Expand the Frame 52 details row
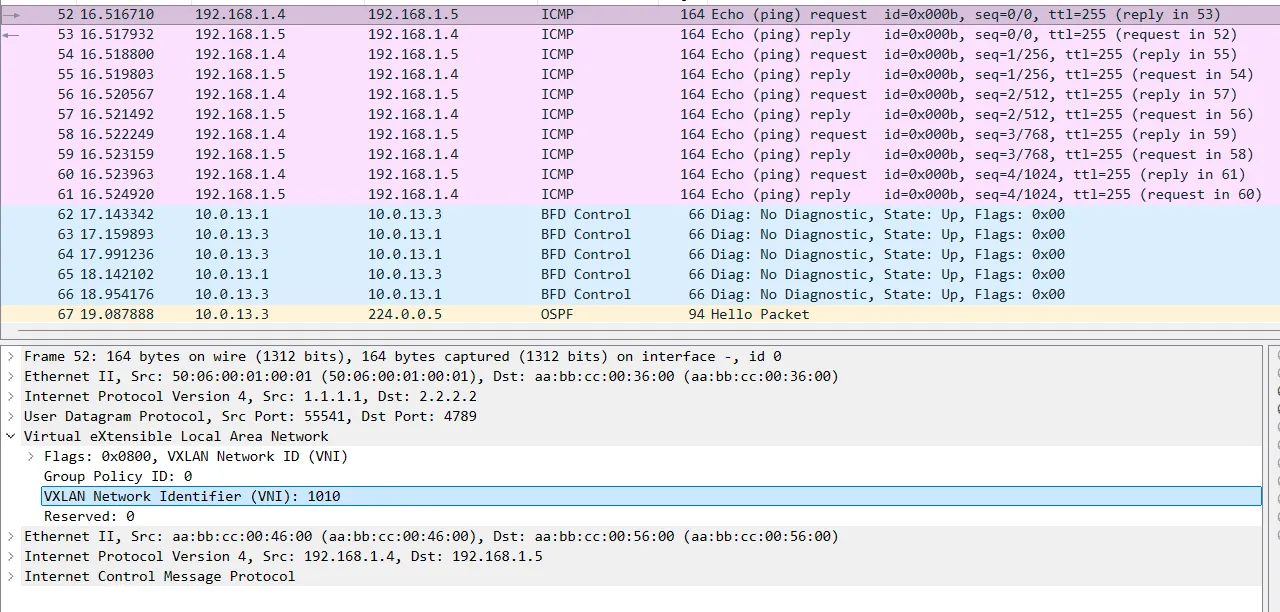This screenshot has width=1280, height=612. (11, 357)
